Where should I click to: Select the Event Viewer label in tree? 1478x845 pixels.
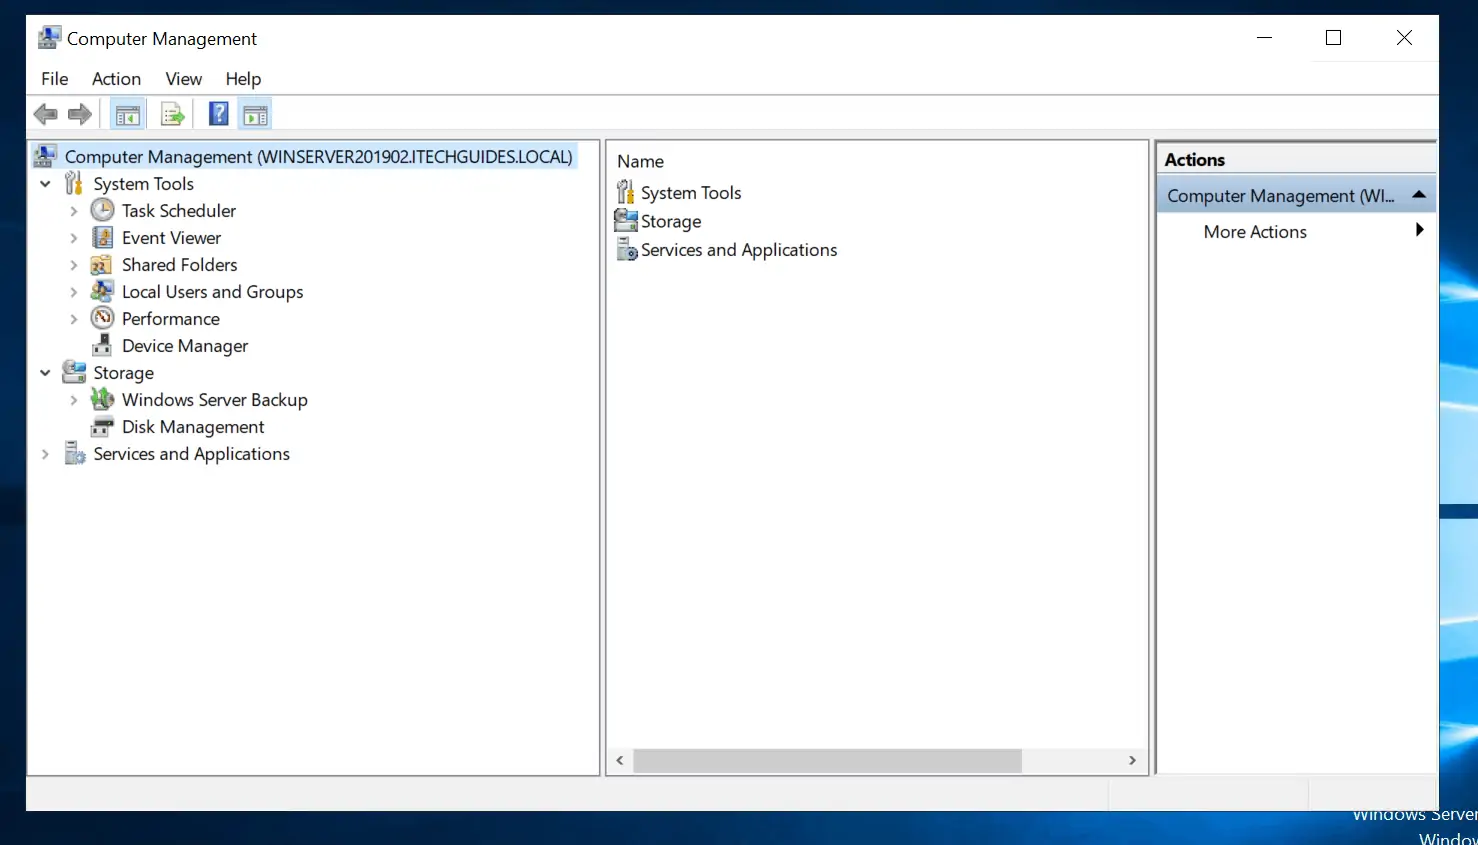172,238
